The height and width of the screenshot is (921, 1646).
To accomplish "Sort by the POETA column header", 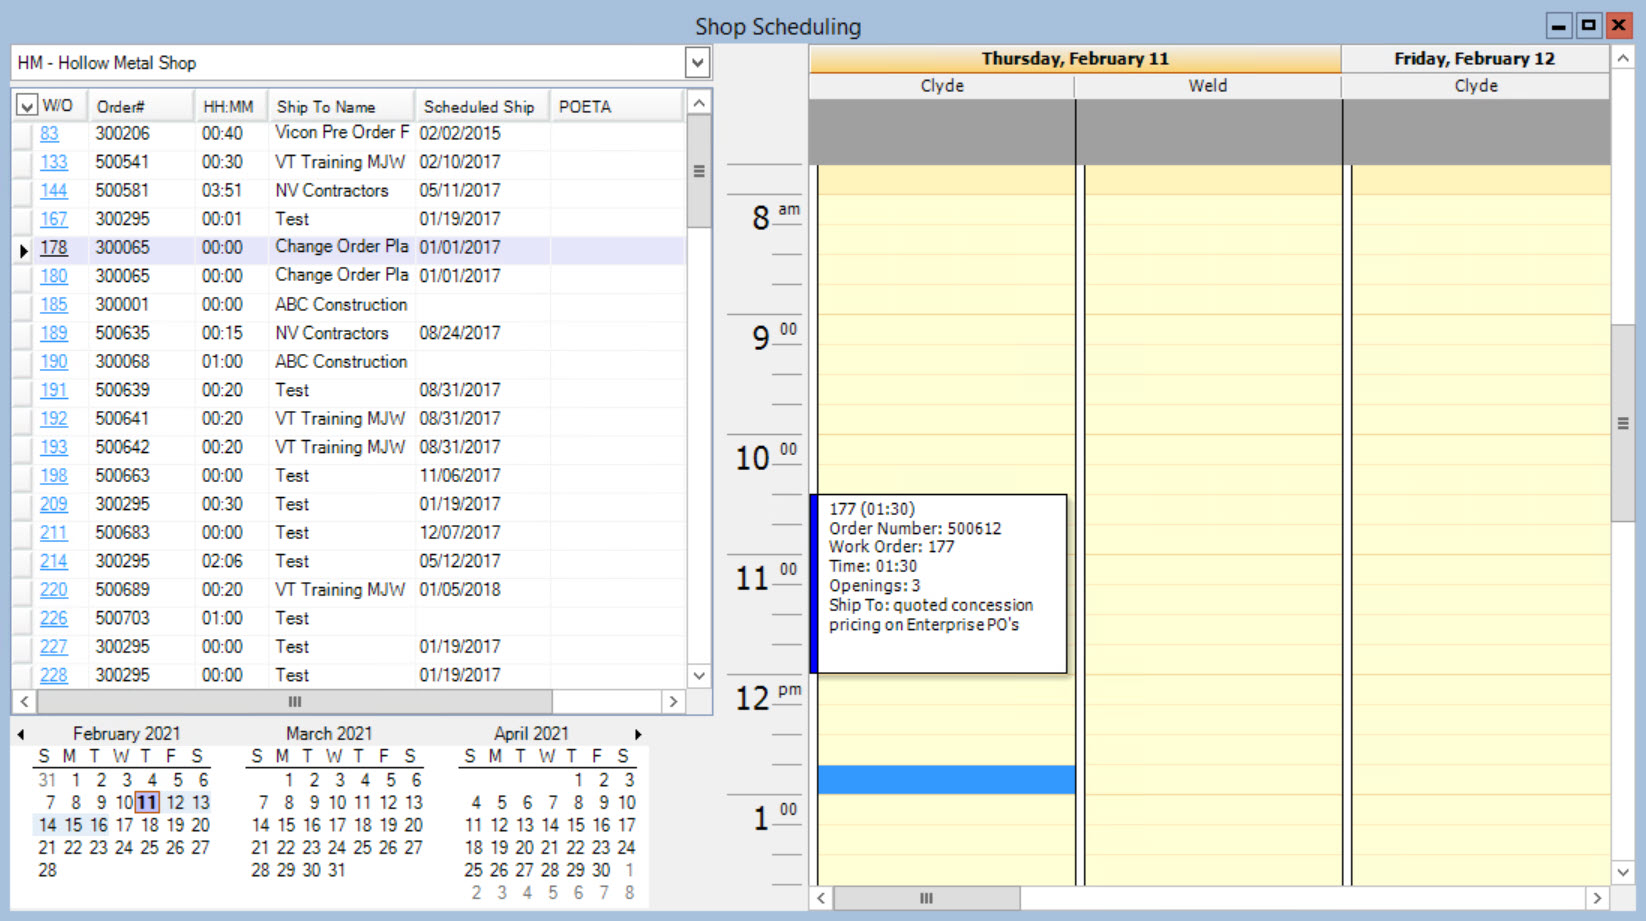I will coord(617,106).
